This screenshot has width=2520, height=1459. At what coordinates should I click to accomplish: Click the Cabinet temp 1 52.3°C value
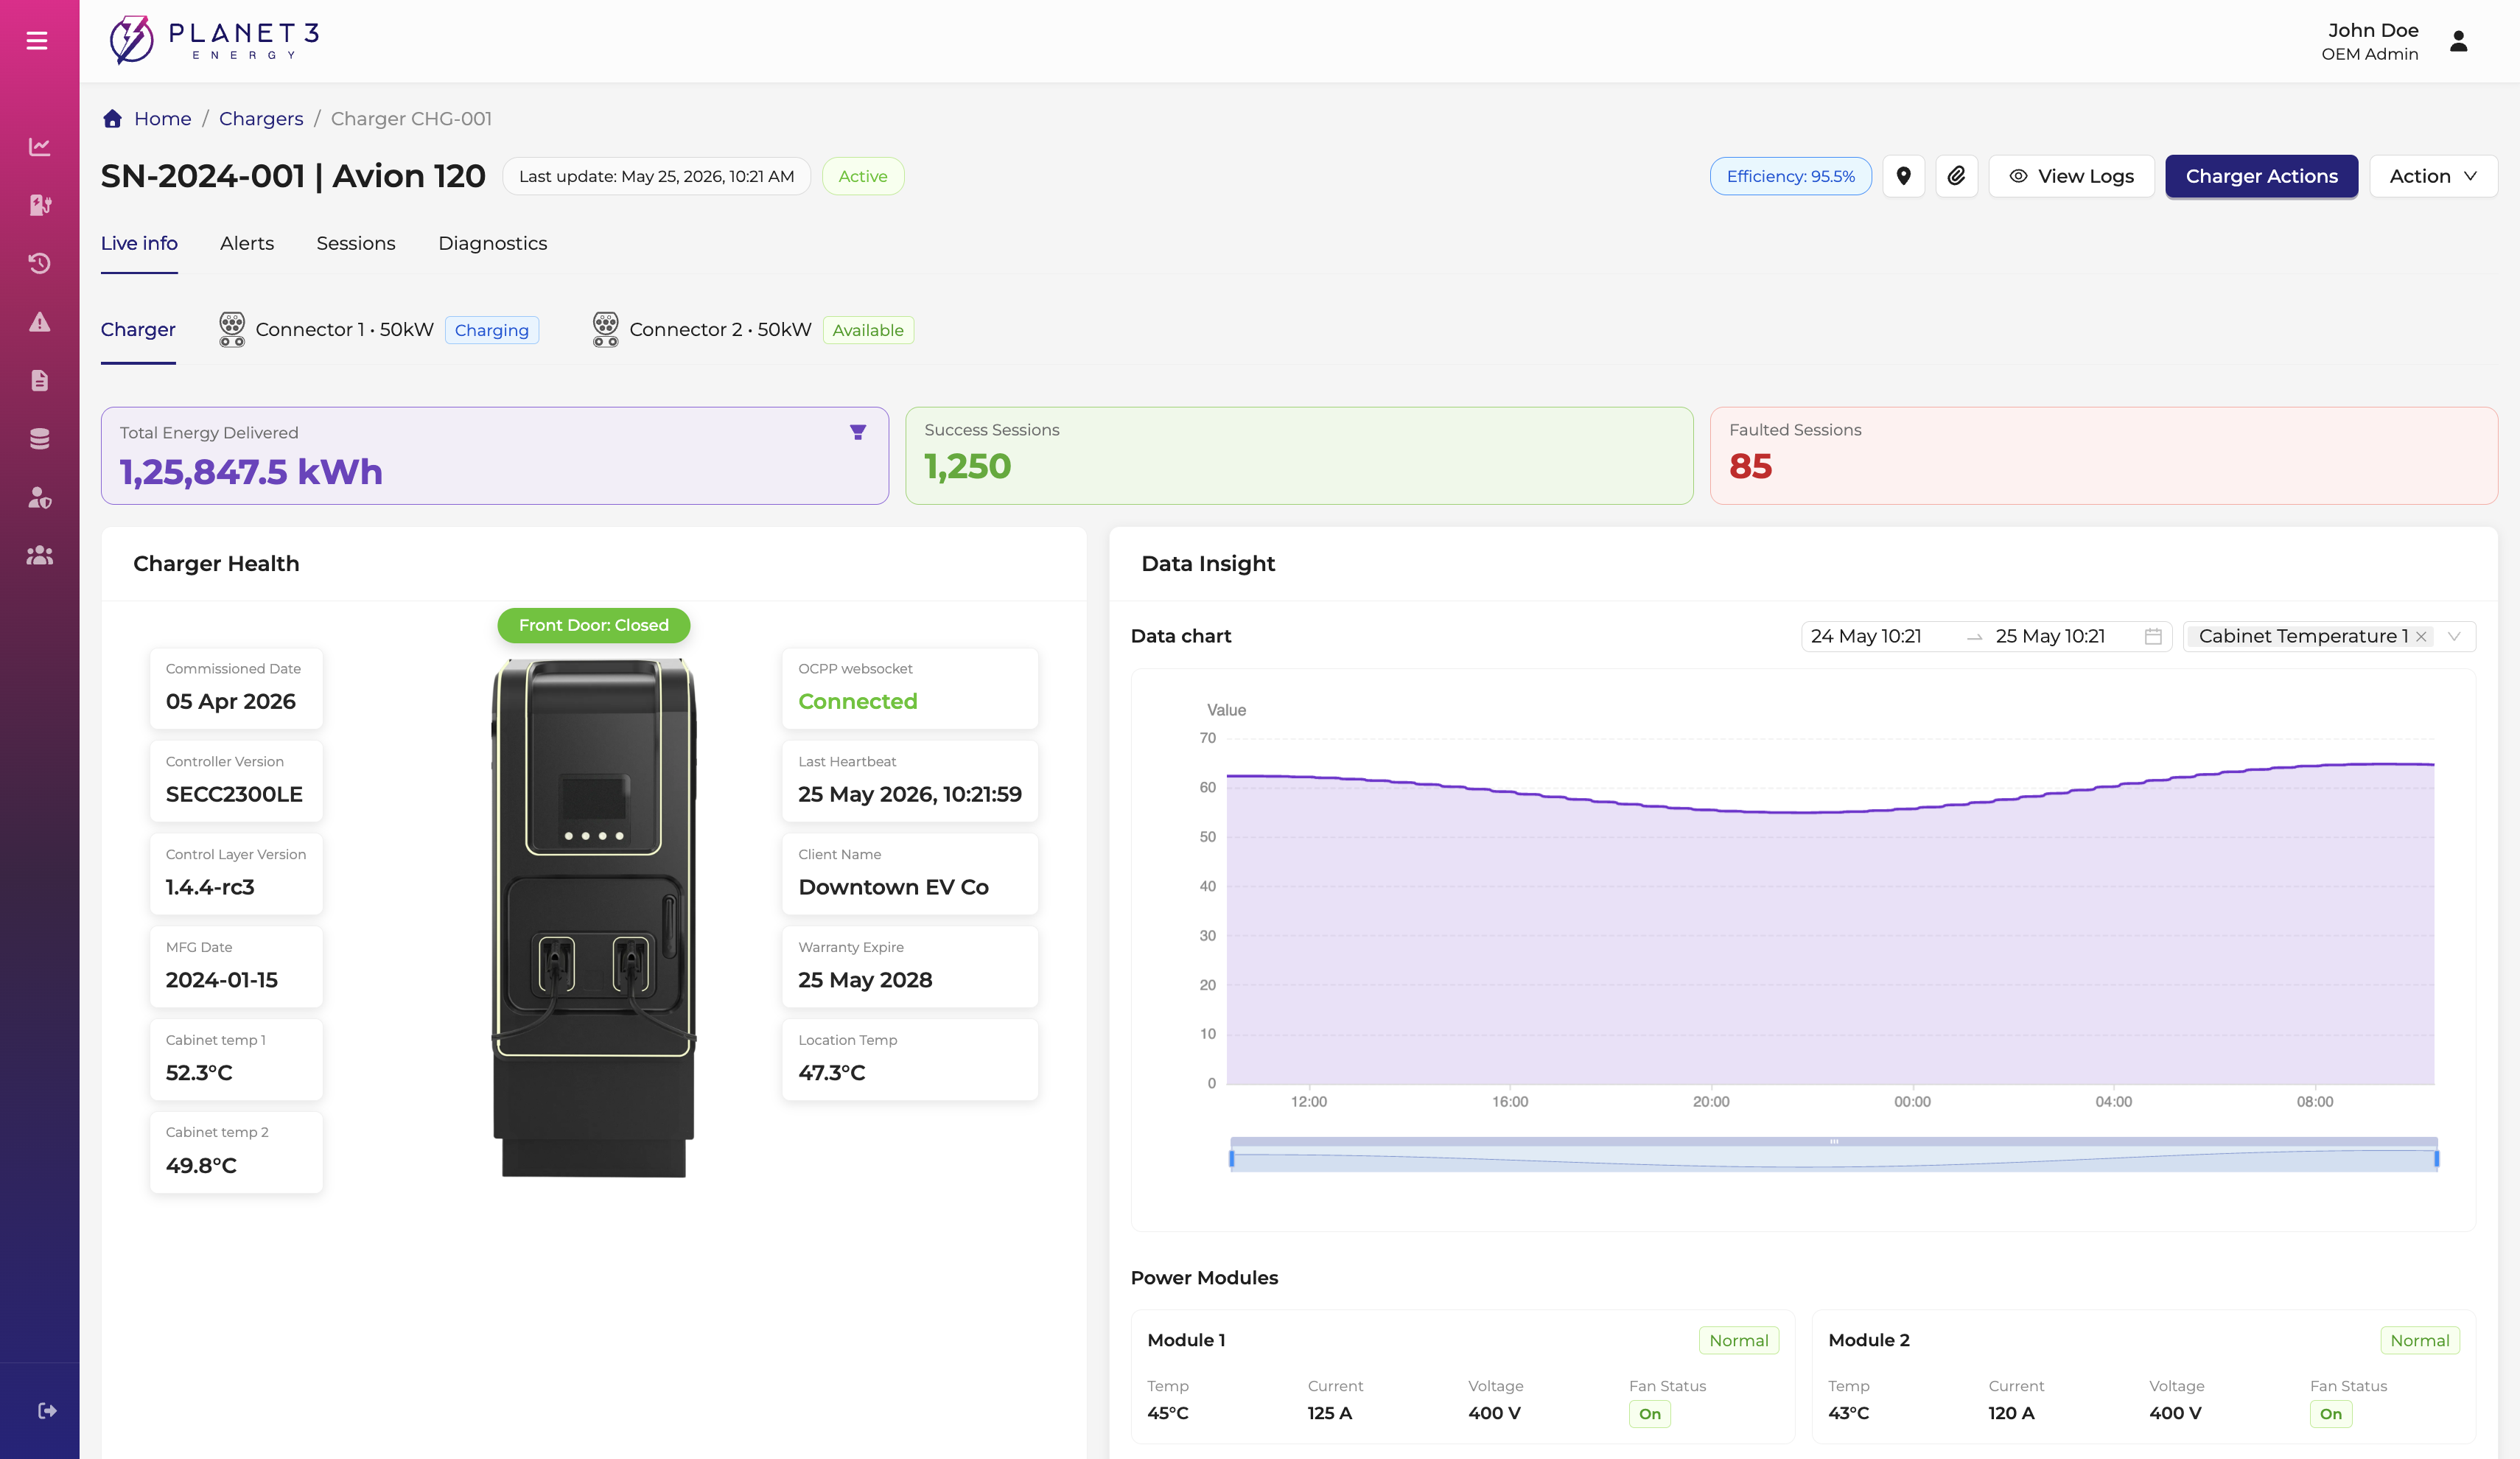[x=199, y=1072]
